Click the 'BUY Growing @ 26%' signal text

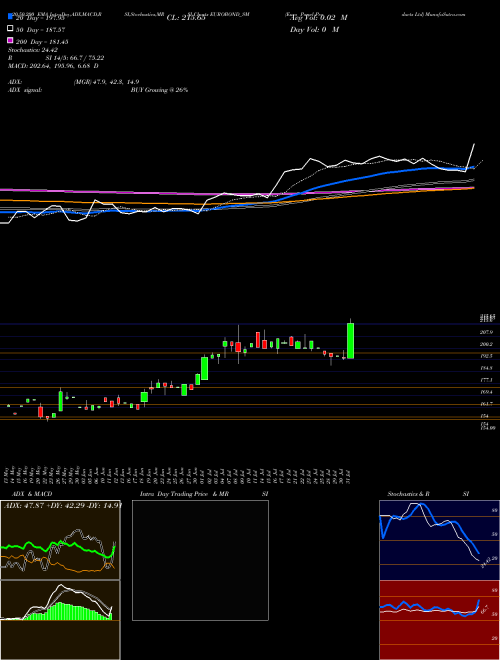tap(159, 90)
